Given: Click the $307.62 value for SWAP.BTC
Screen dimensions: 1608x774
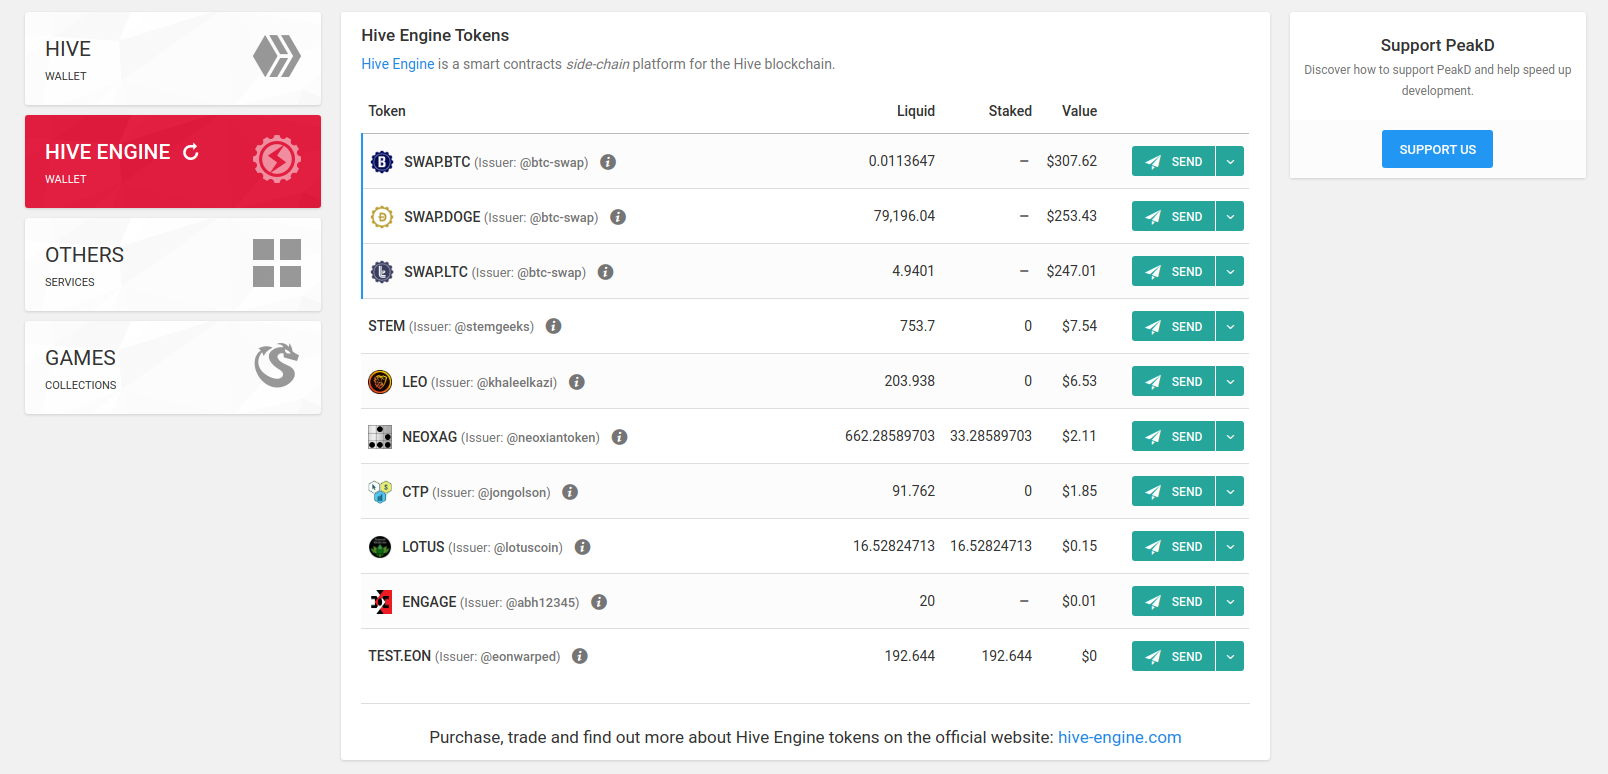Looking at the screenshot, I should (x=1071, y=161).
